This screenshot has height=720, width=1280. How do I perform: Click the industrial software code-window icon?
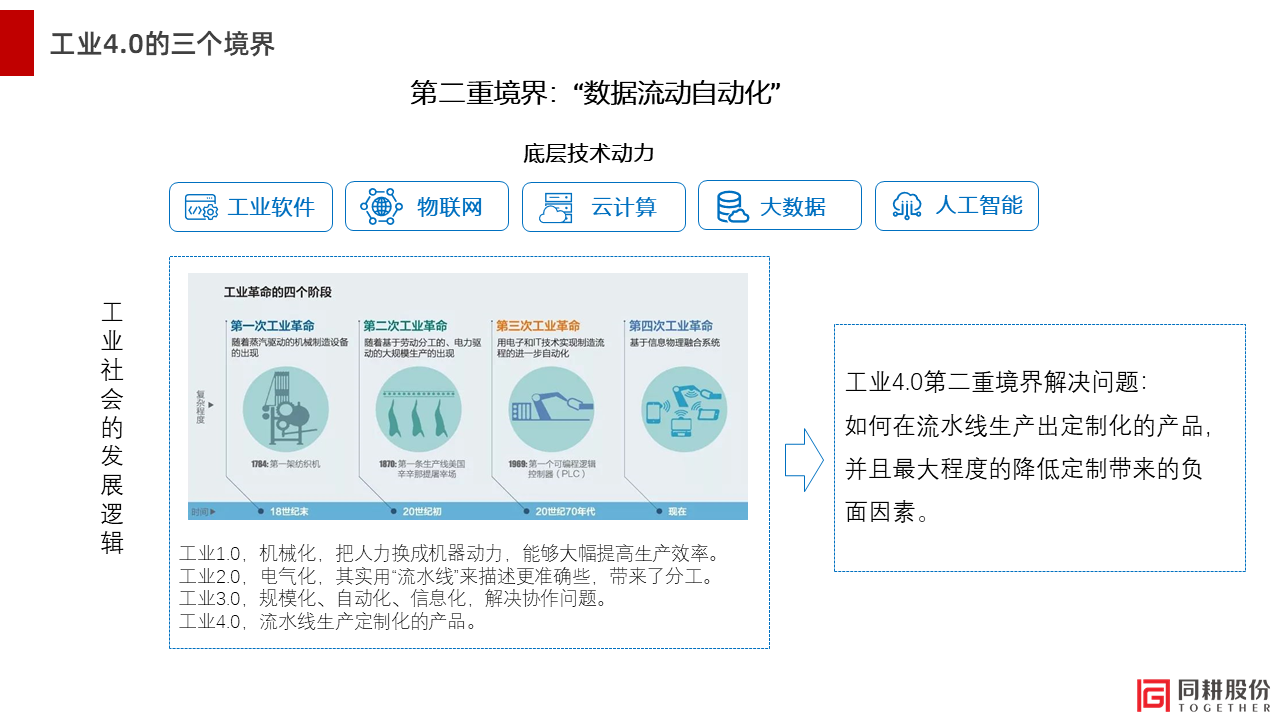click(201, 207)
